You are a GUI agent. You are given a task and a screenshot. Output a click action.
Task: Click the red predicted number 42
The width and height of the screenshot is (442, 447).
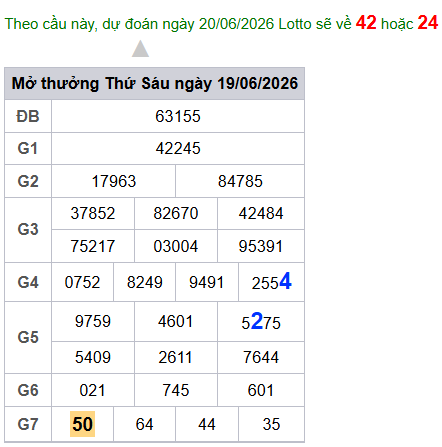[366, 23]
